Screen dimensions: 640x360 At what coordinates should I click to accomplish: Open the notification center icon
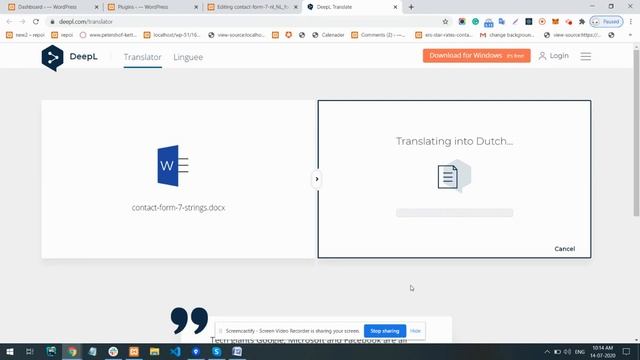(x=627, y=351)
